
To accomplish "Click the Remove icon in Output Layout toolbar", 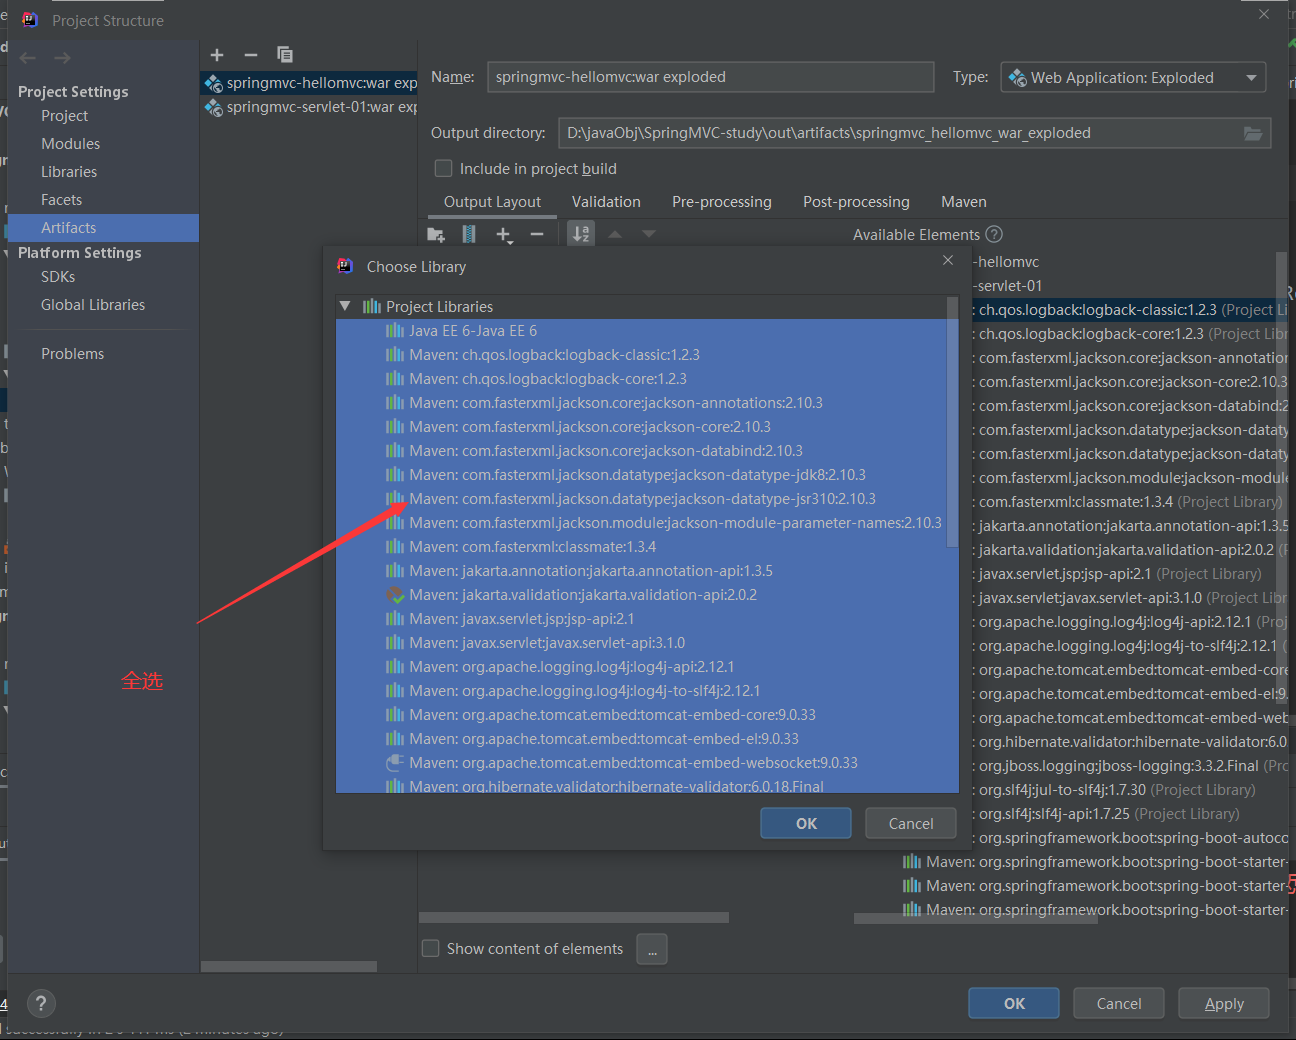I will tap(537, 234).
